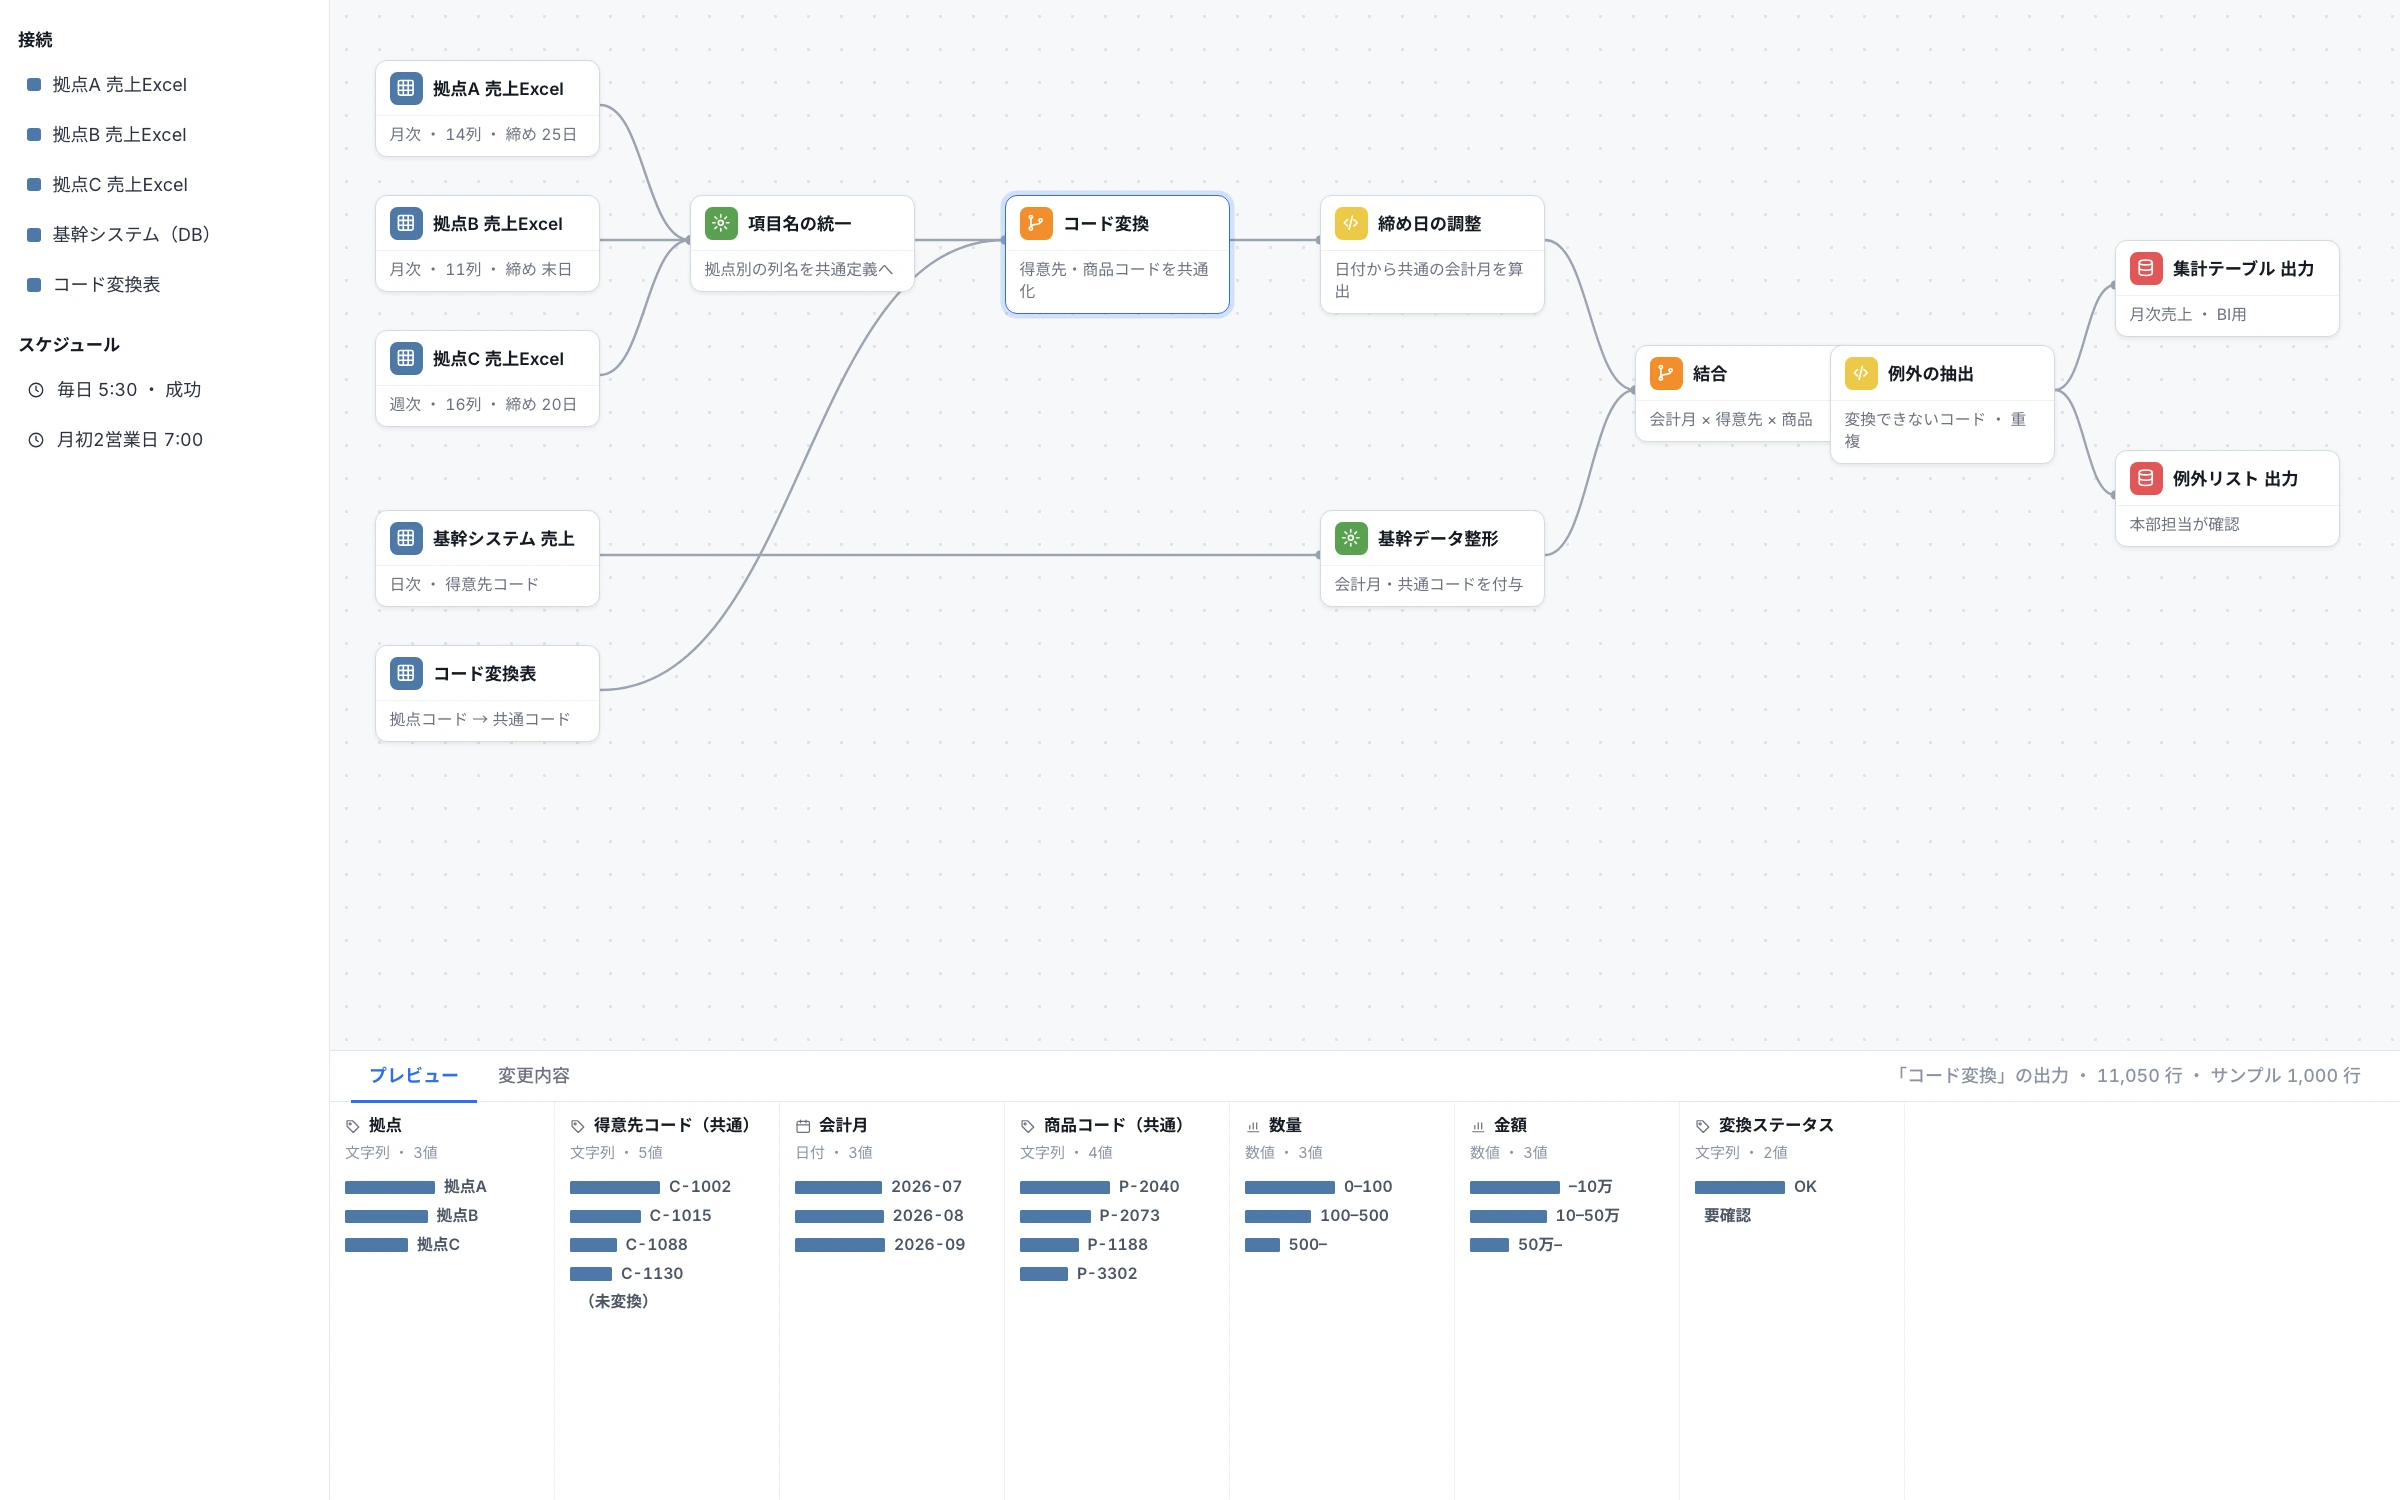Open the 毎日 5:30 schedule entry
The image size is (2400, 1500).
coord(165,390)
